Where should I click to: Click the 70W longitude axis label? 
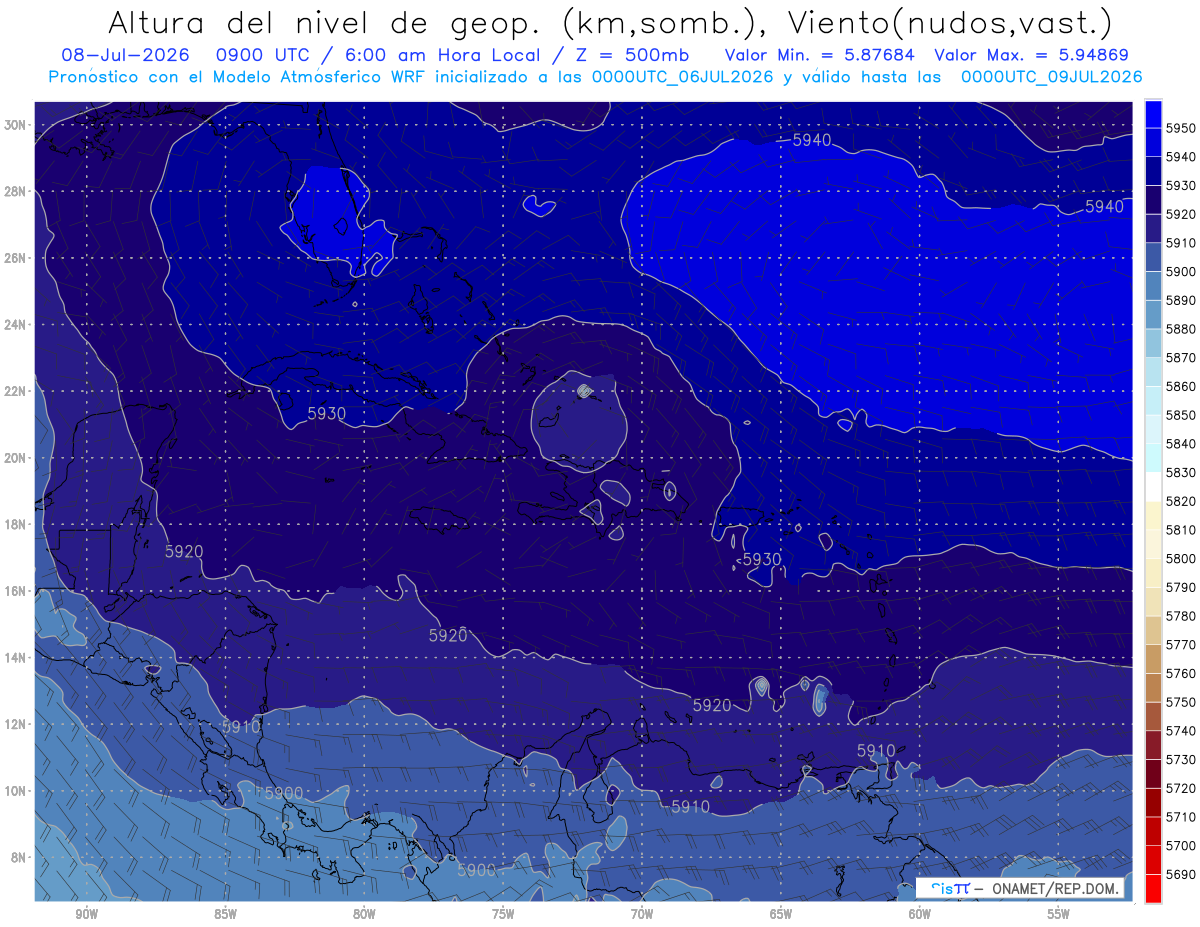coord(642,914)
